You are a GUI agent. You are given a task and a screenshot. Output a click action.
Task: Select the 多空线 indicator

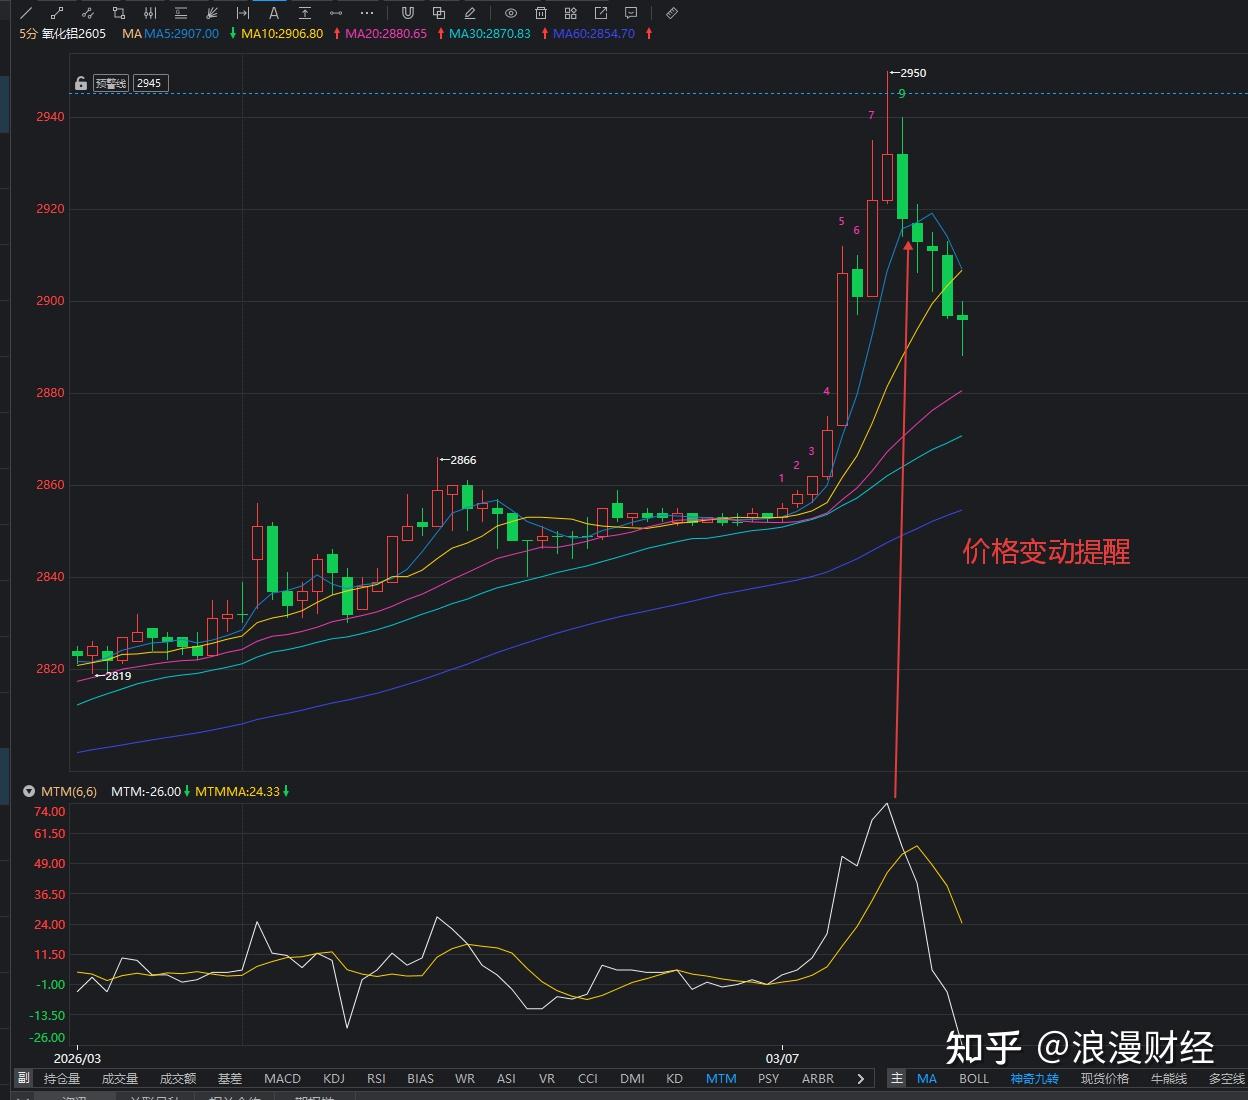click(1227, 1078)
